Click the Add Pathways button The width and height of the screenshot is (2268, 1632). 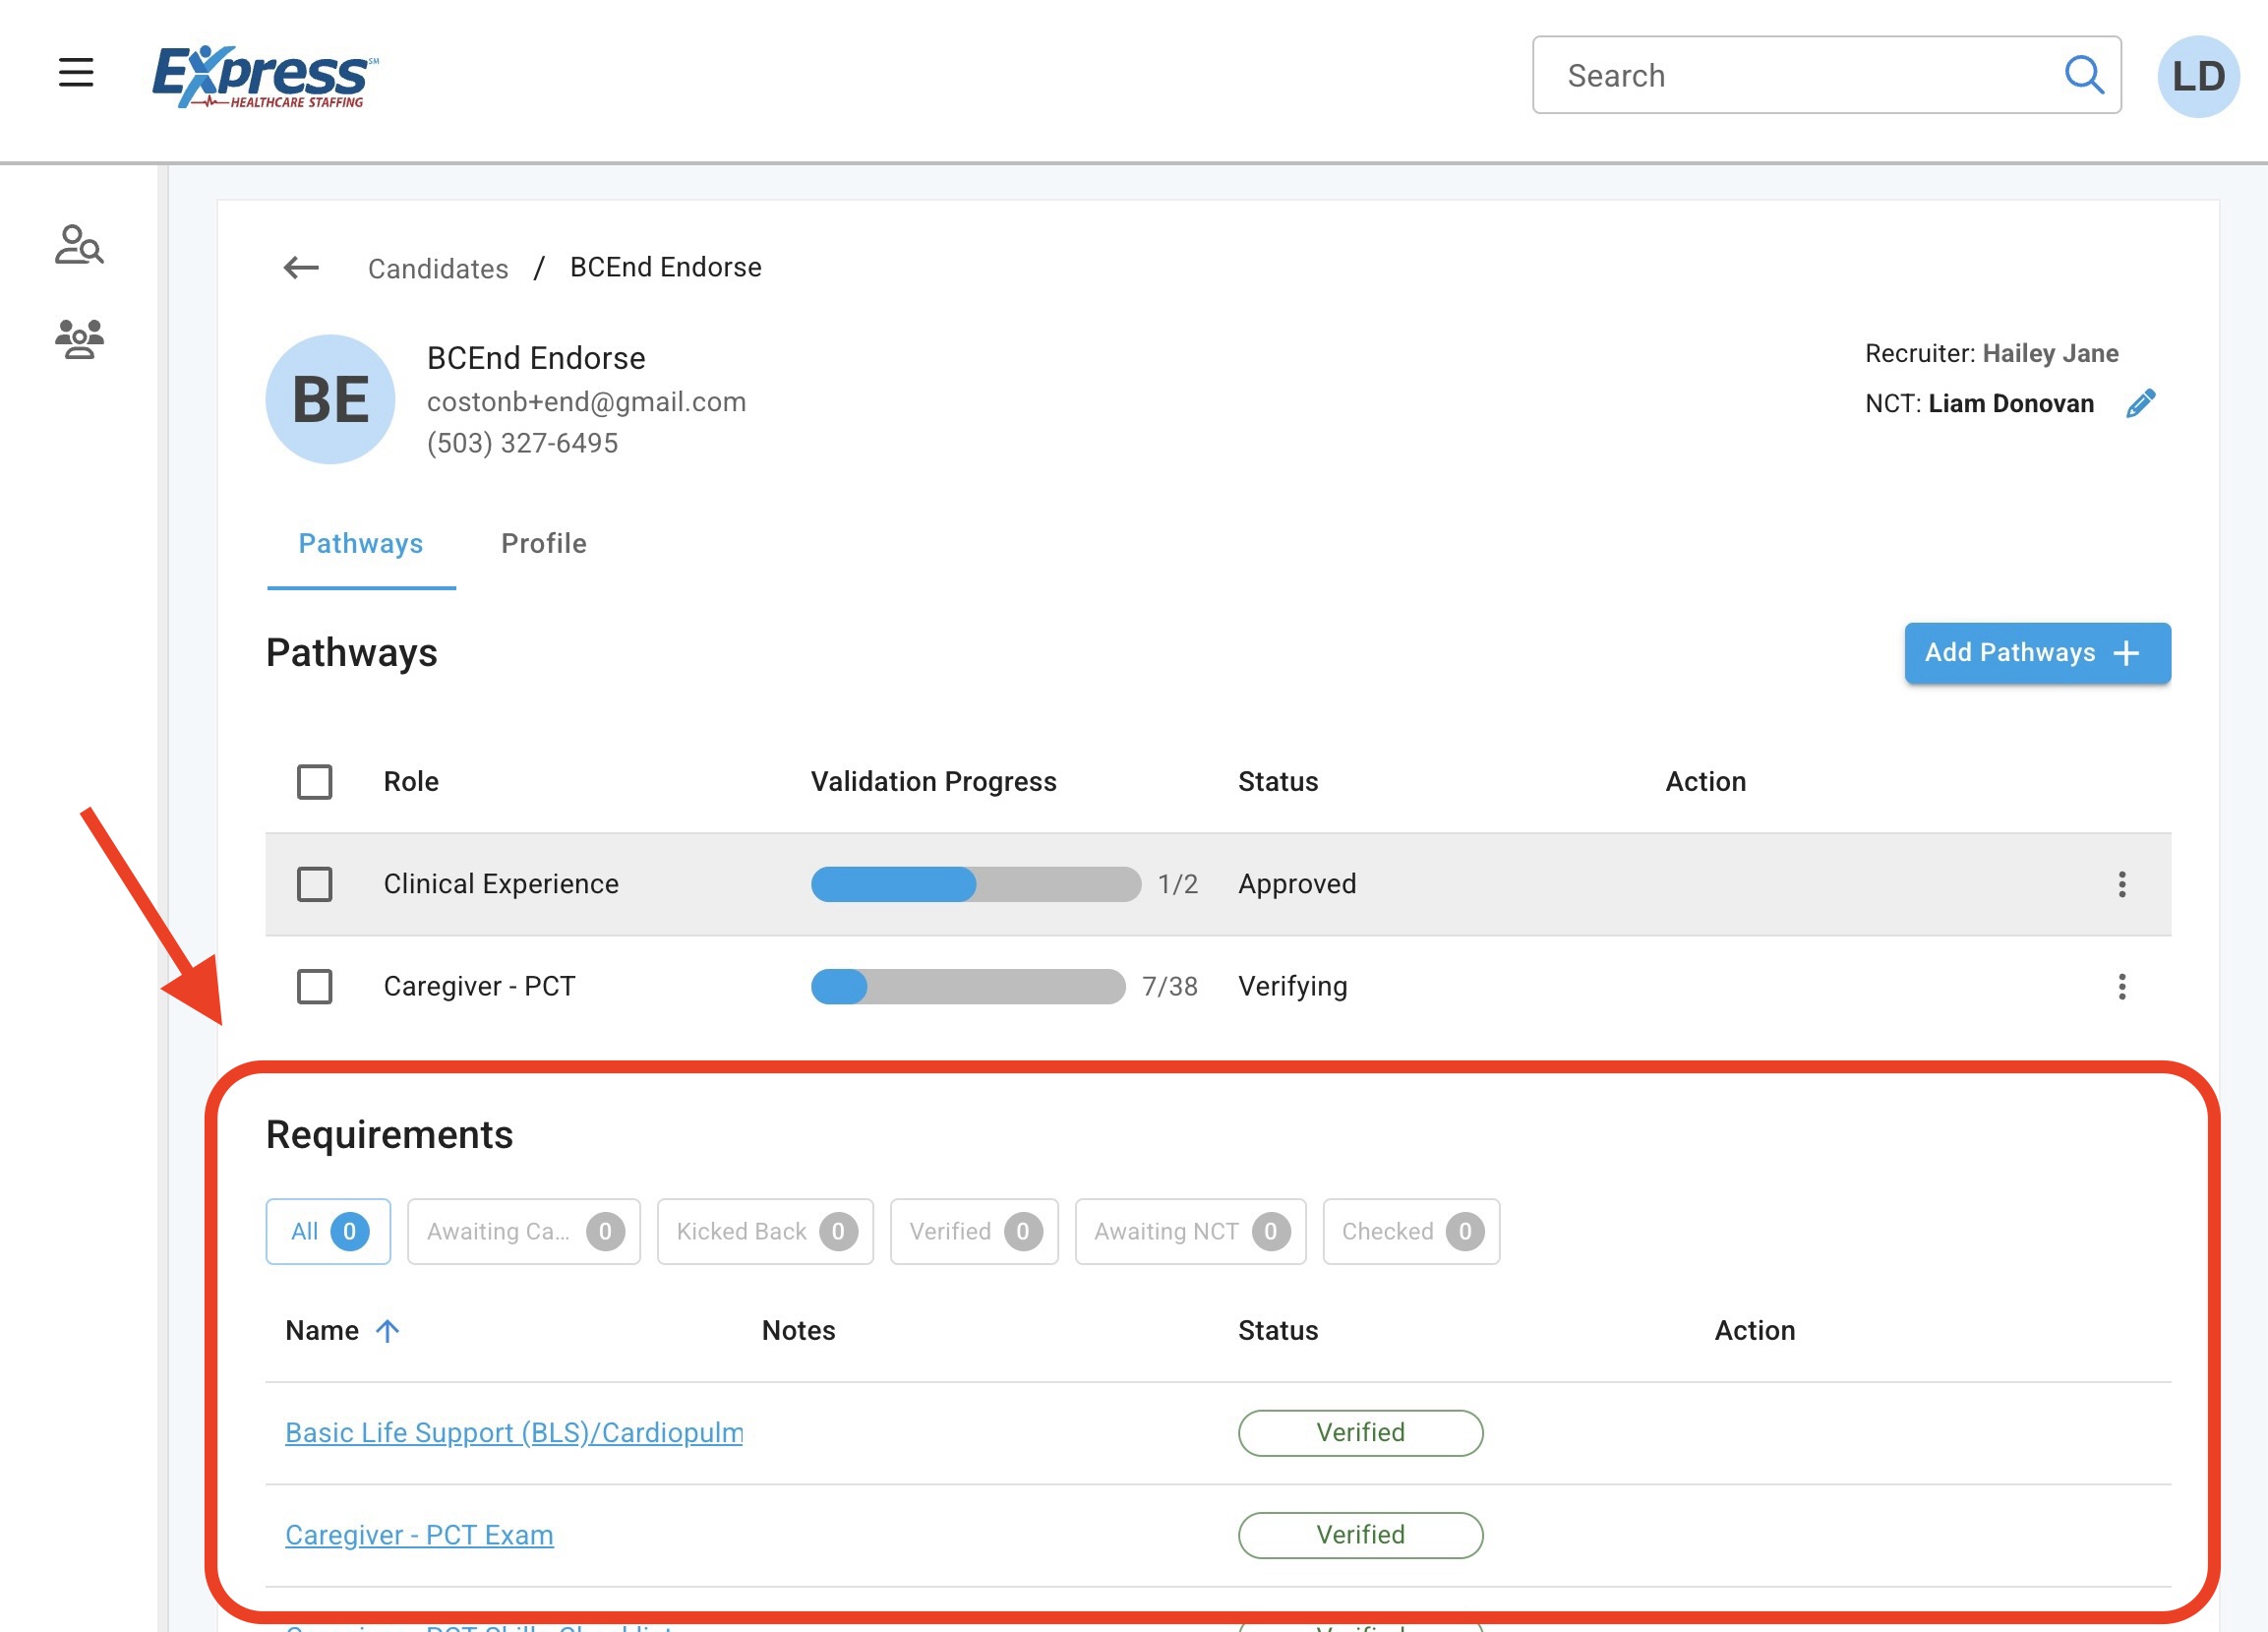(x=2037, y=653)
